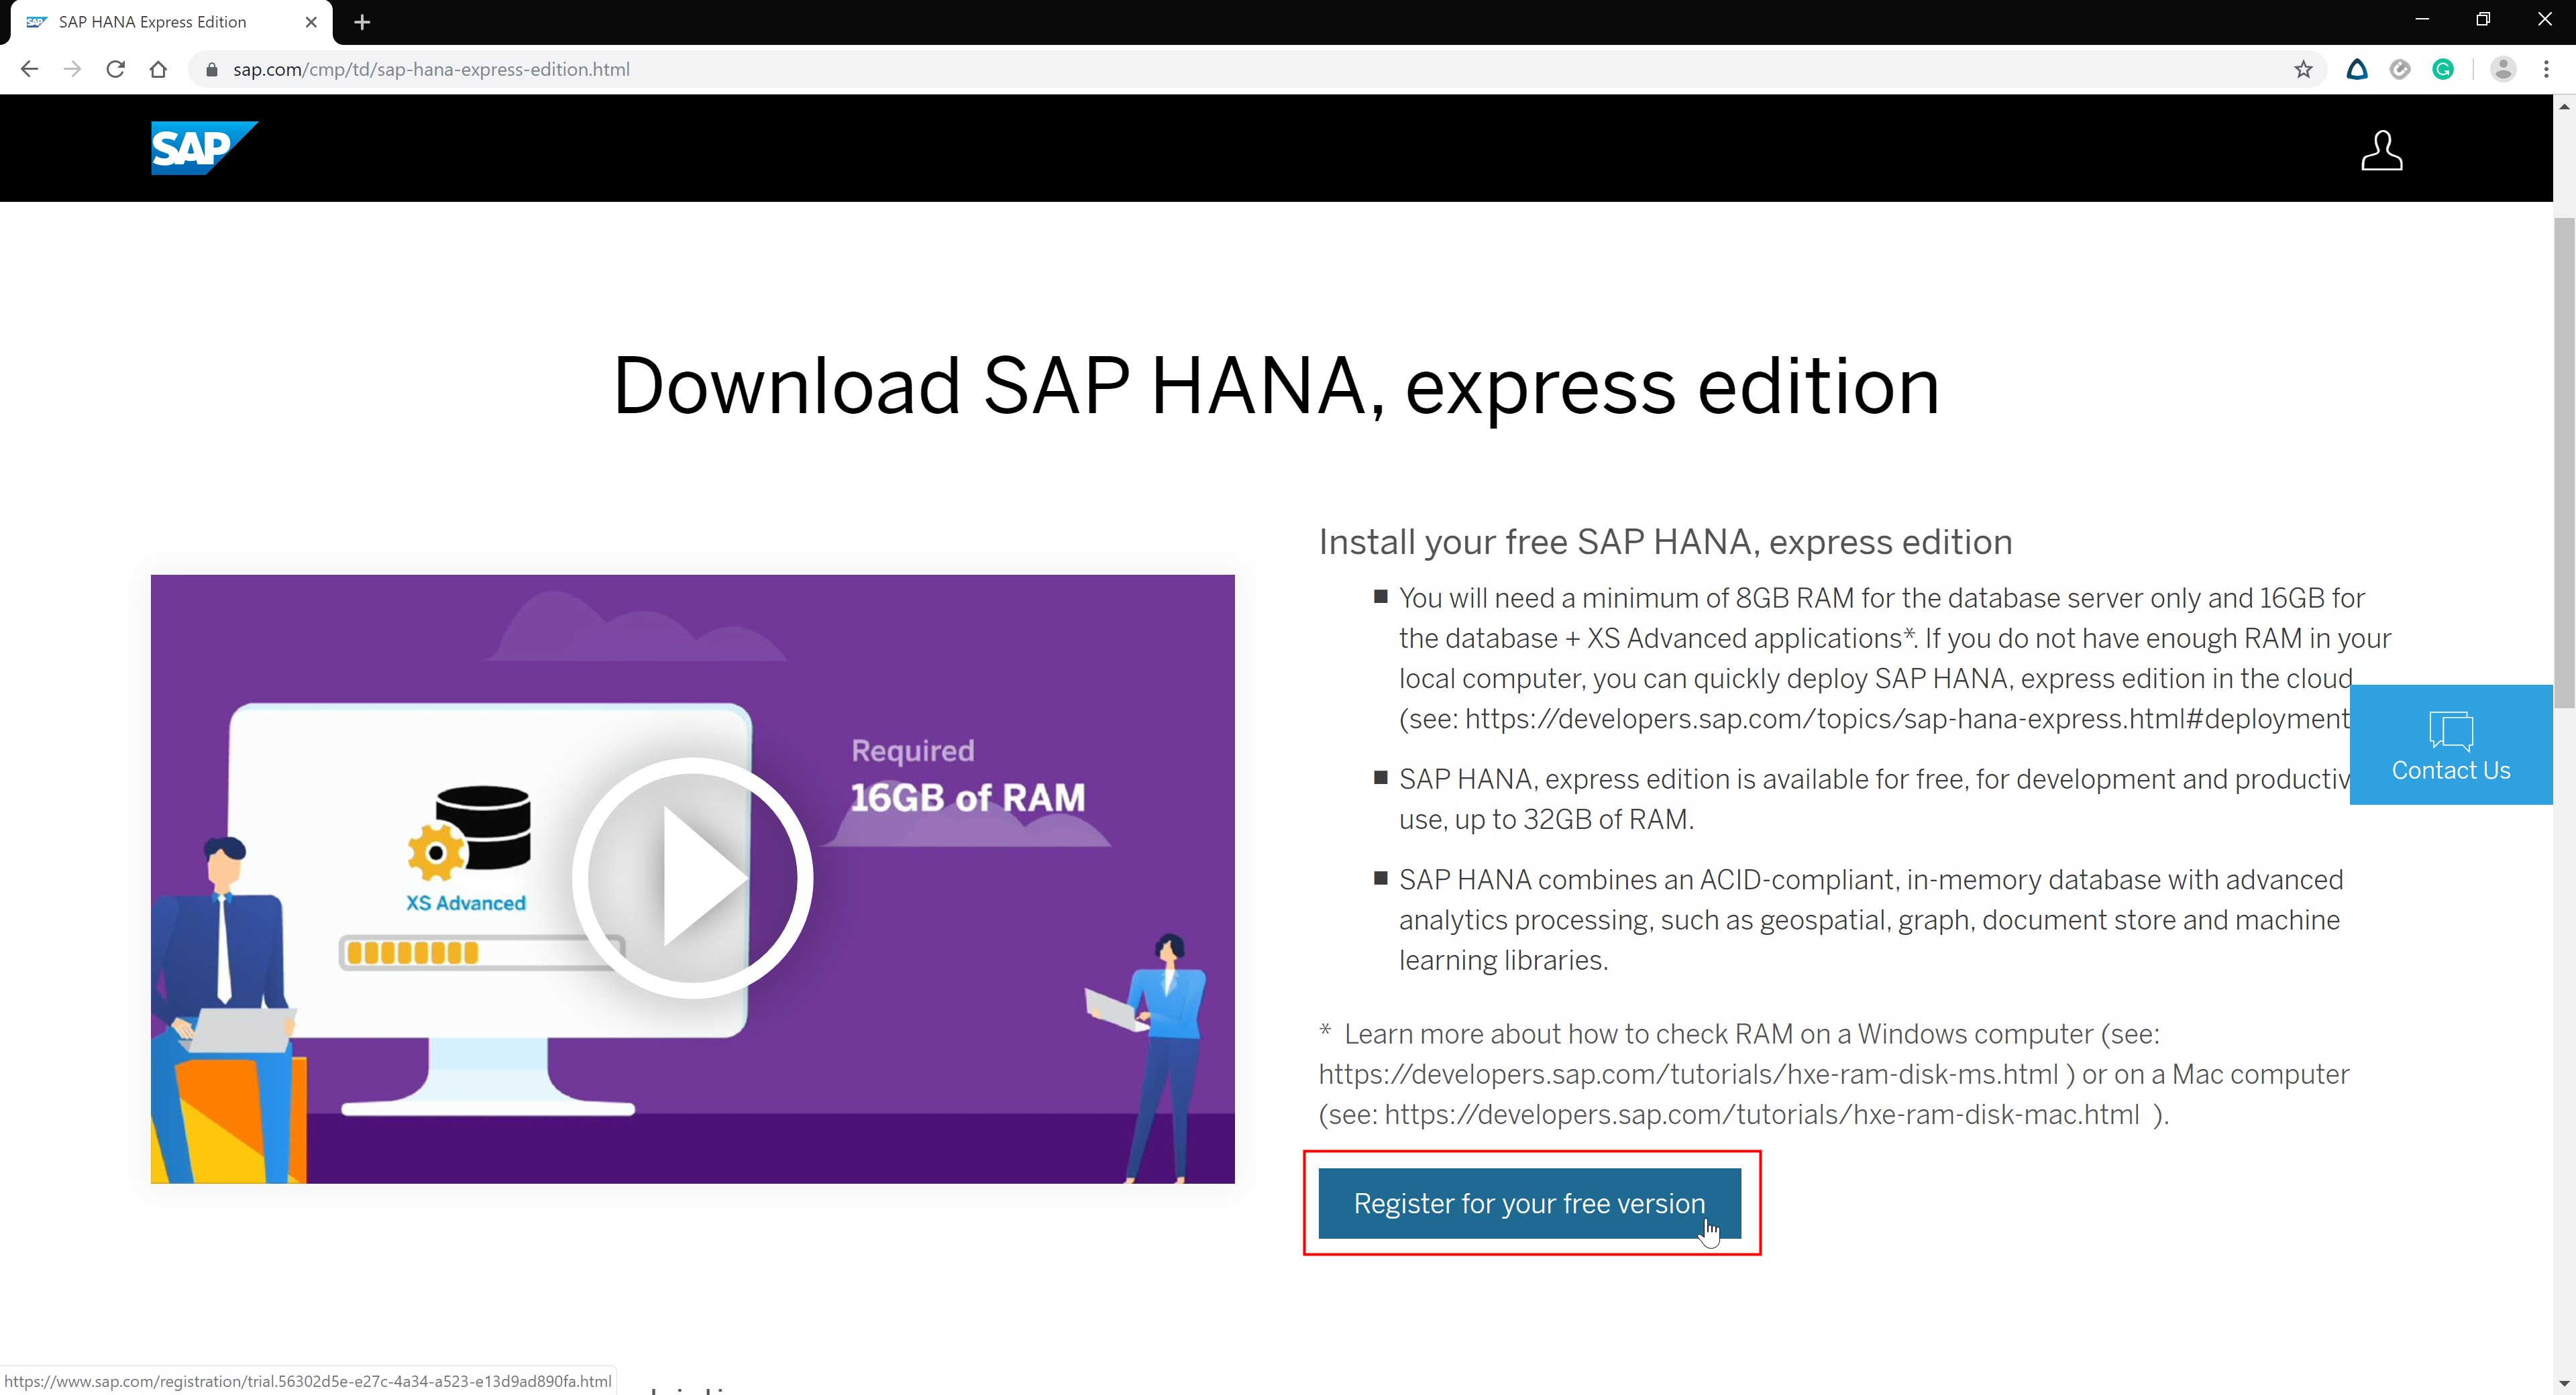Bookmark this page with the star
Viewport: 2576px width, 1395px height.
click(2303, 69)
